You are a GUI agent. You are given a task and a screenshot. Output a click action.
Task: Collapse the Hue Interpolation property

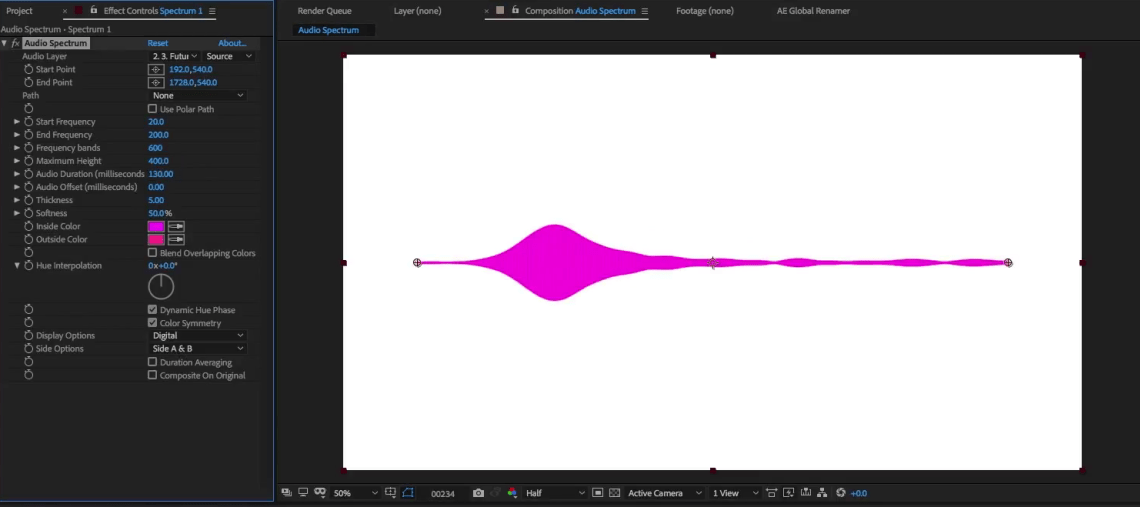(17, 266)
